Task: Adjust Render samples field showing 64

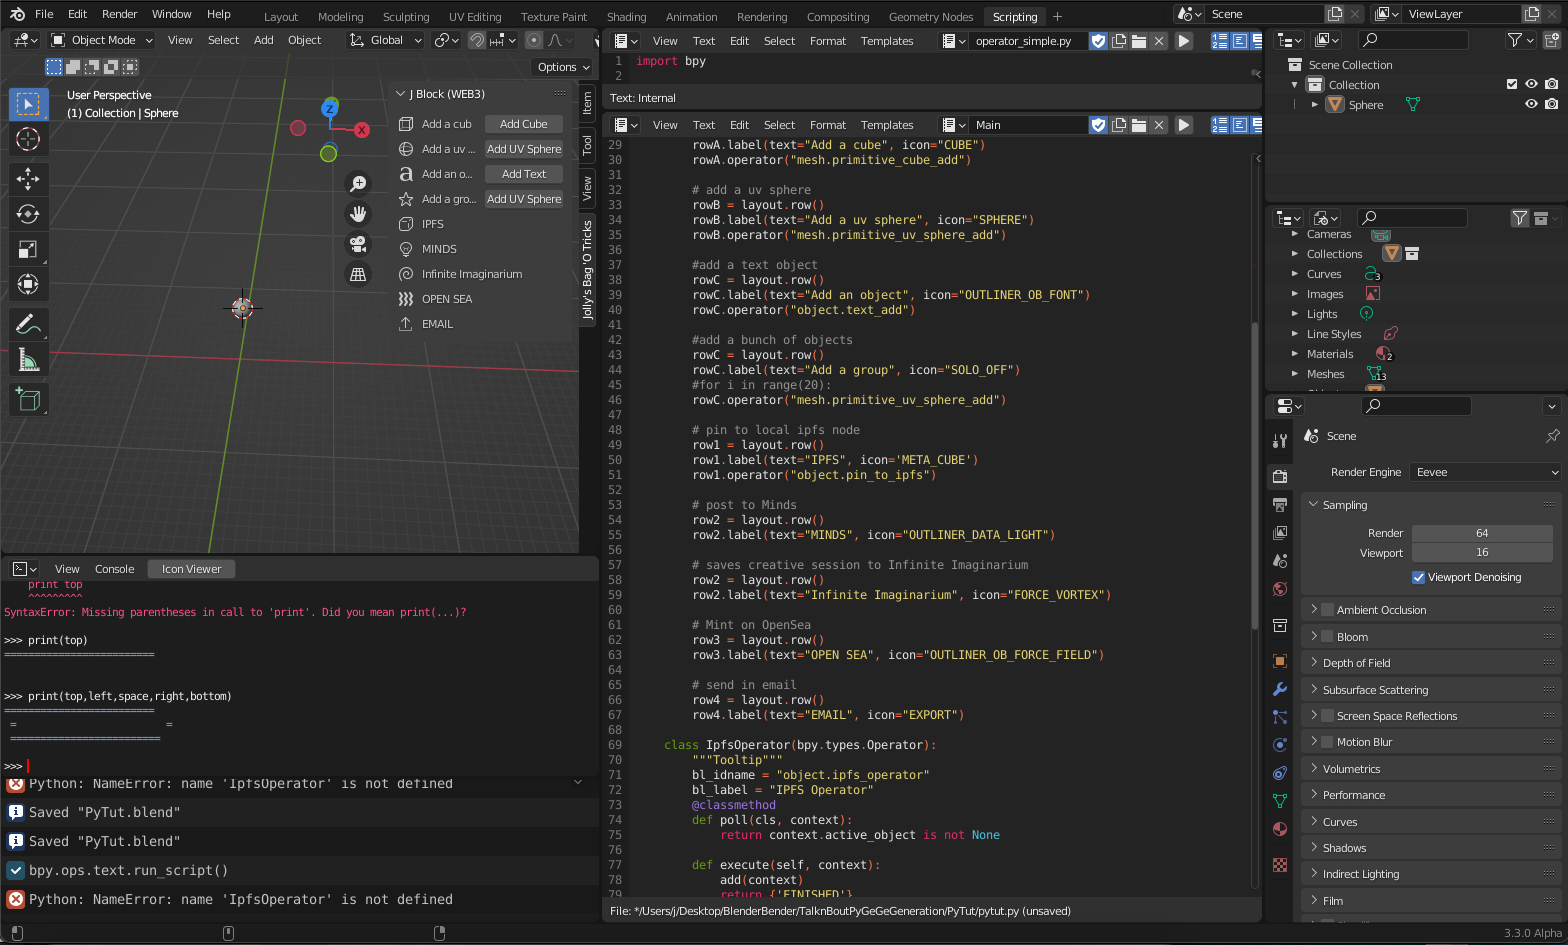Action: [1482, 533]
